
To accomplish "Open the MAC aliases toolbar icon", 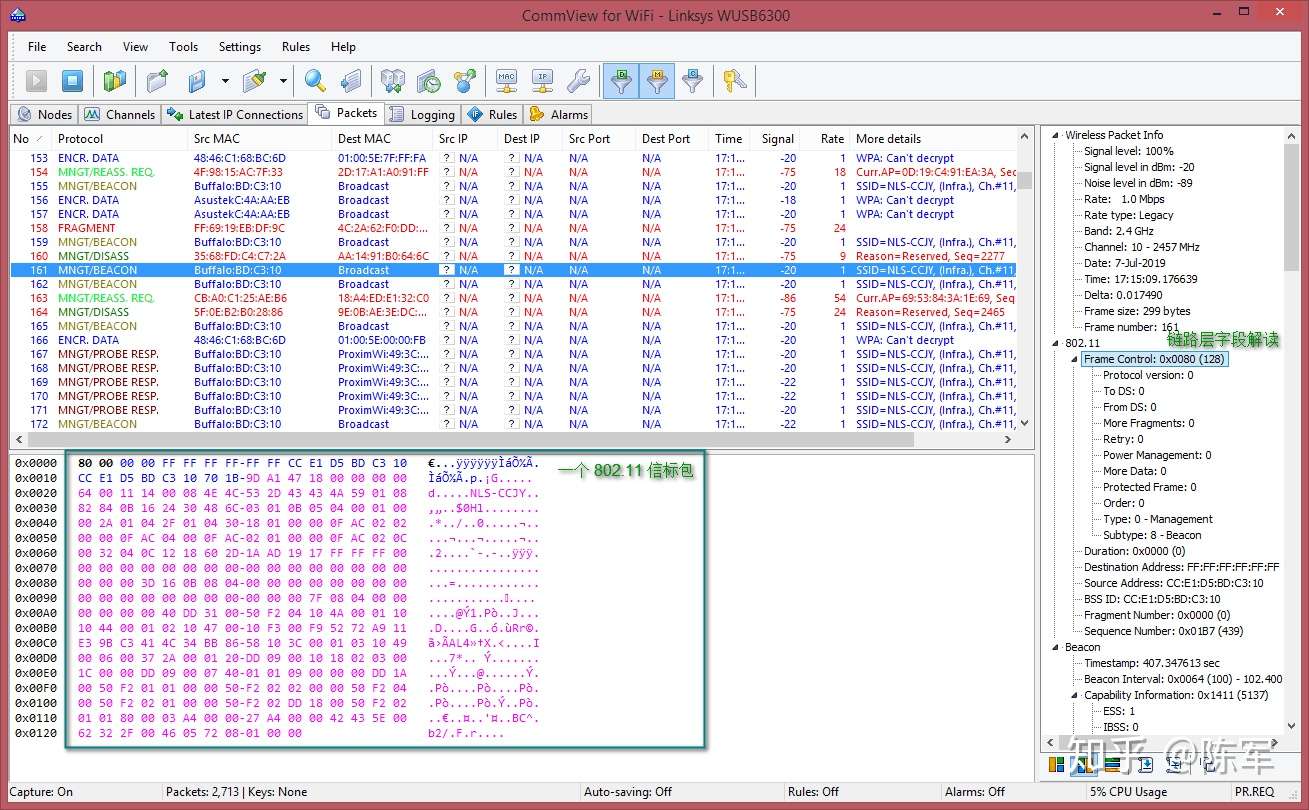I will pos(507,81).
